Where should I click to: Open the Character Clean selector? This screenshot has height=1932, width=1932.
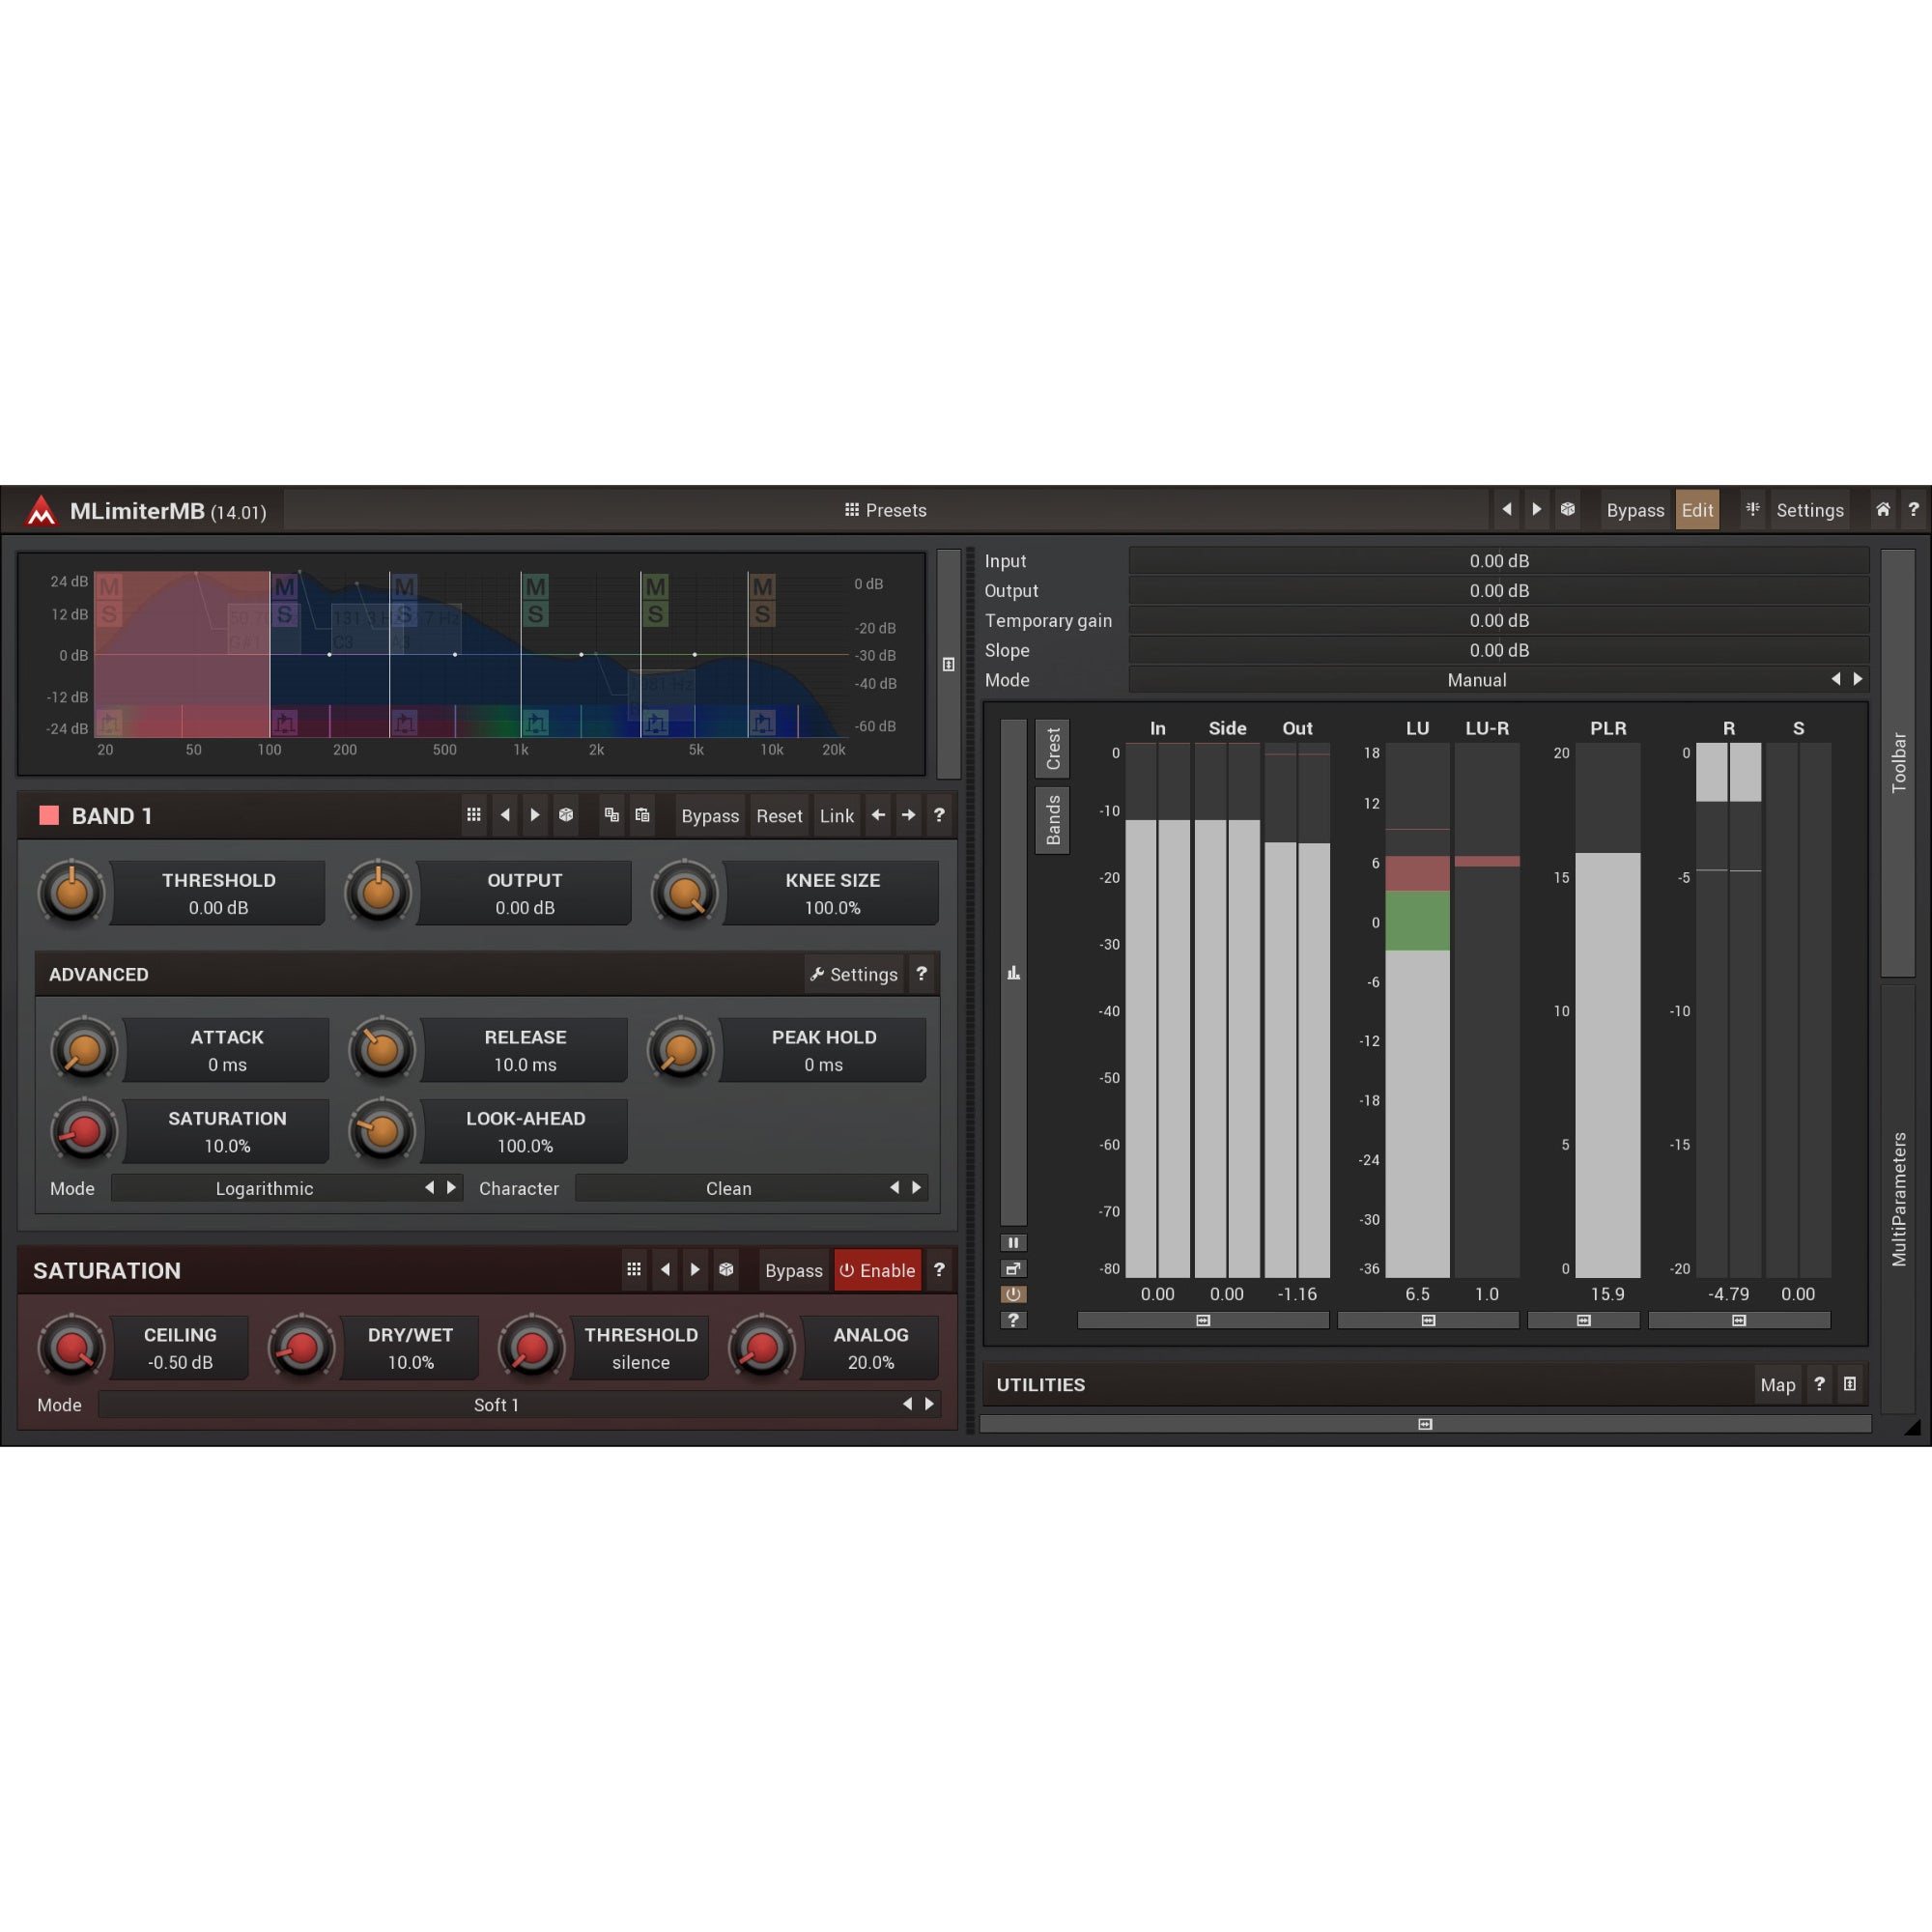751,1188
